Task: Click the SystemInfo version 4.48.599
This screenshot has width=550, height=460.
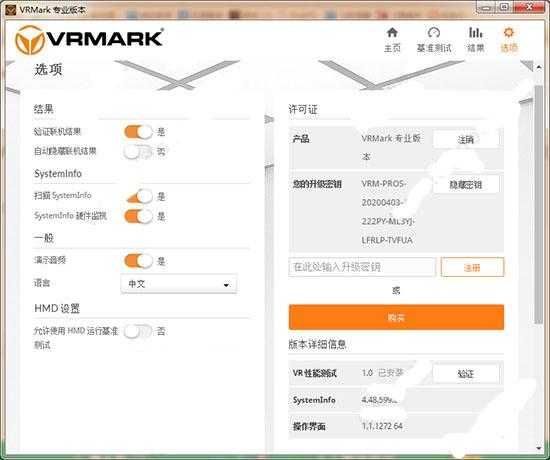Action: click(380, 399)
